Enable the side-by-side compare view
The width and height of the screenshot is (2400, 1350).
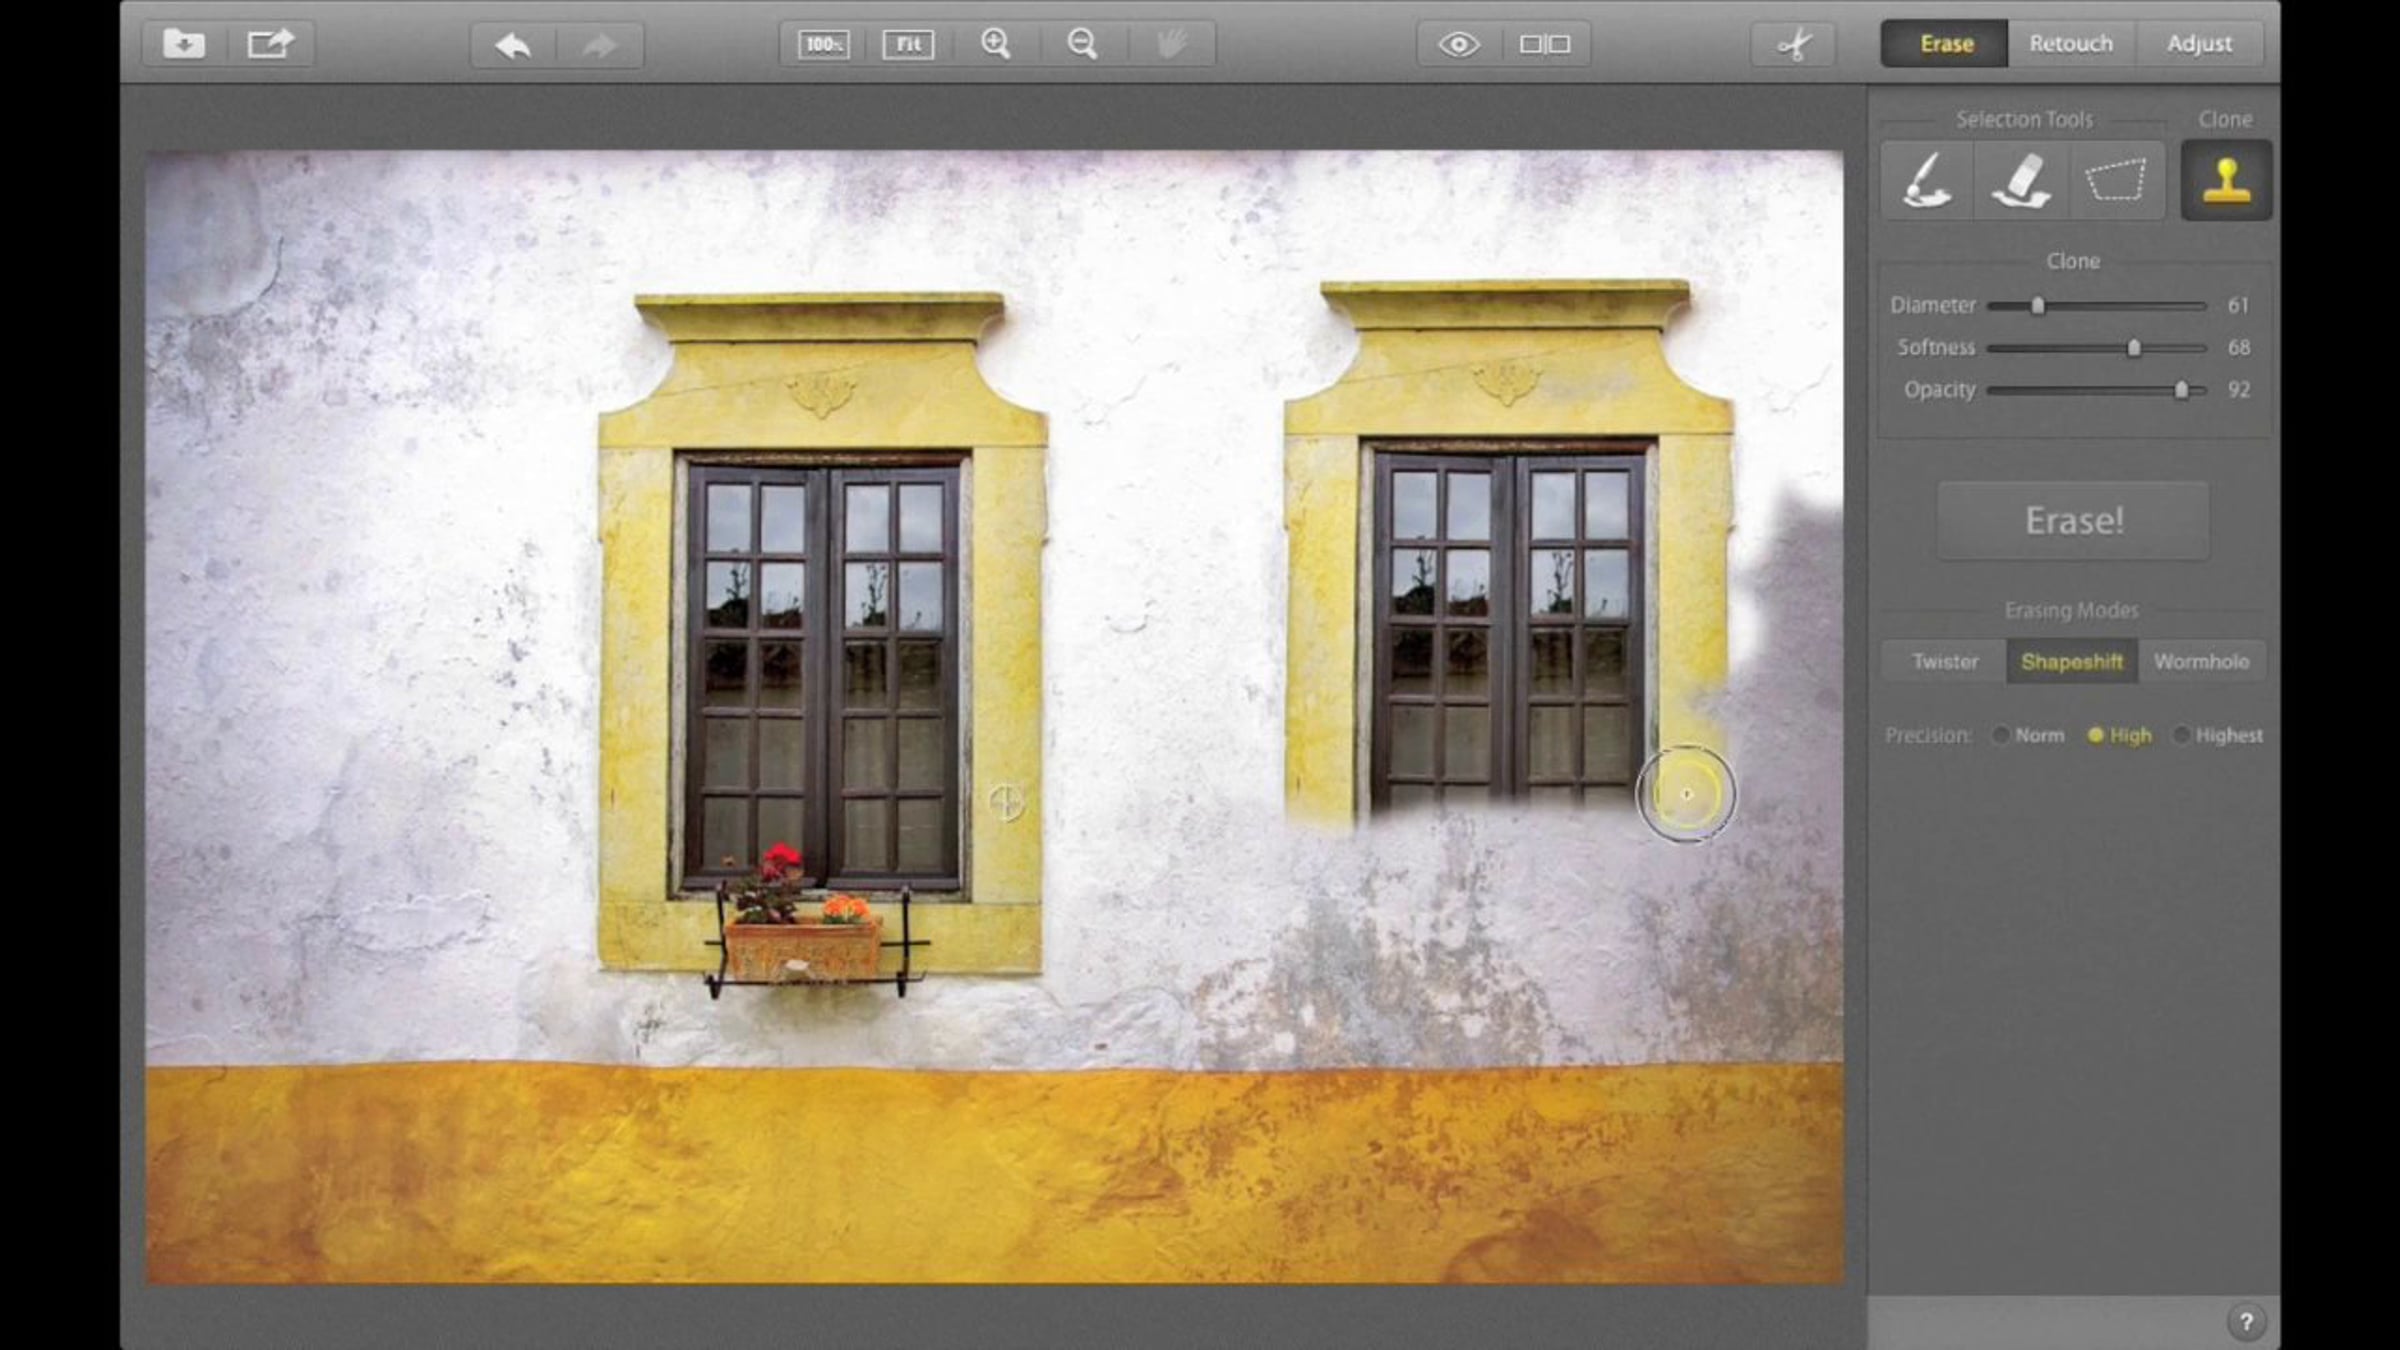tap(1544, 44)
